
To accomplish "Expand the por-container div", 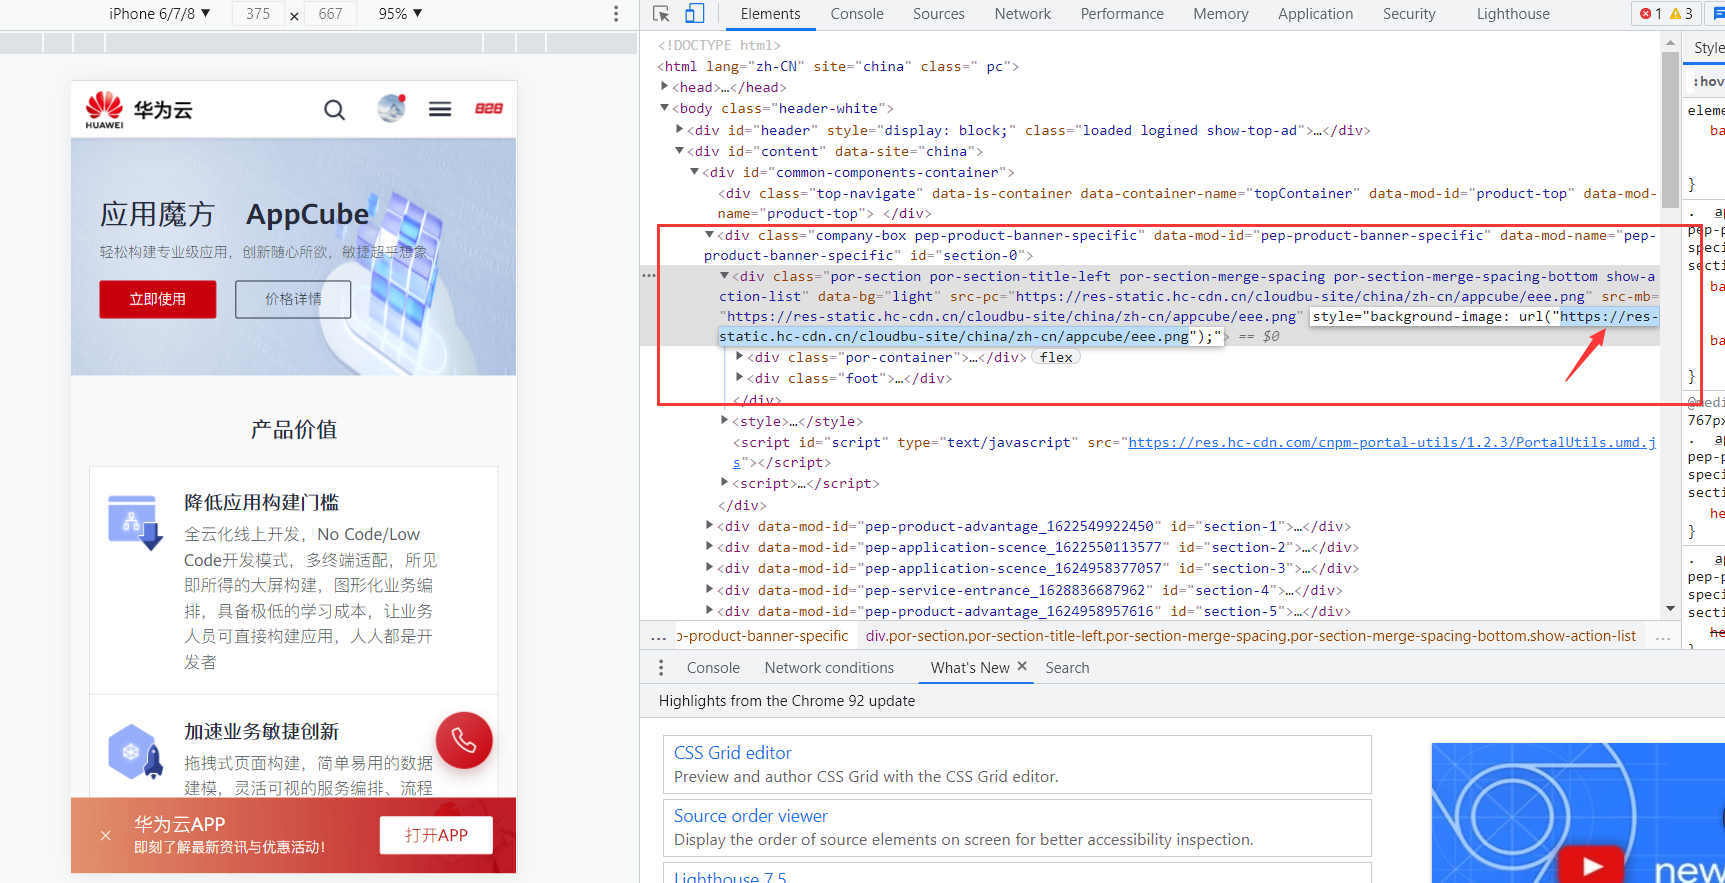I will coord(740,357).
